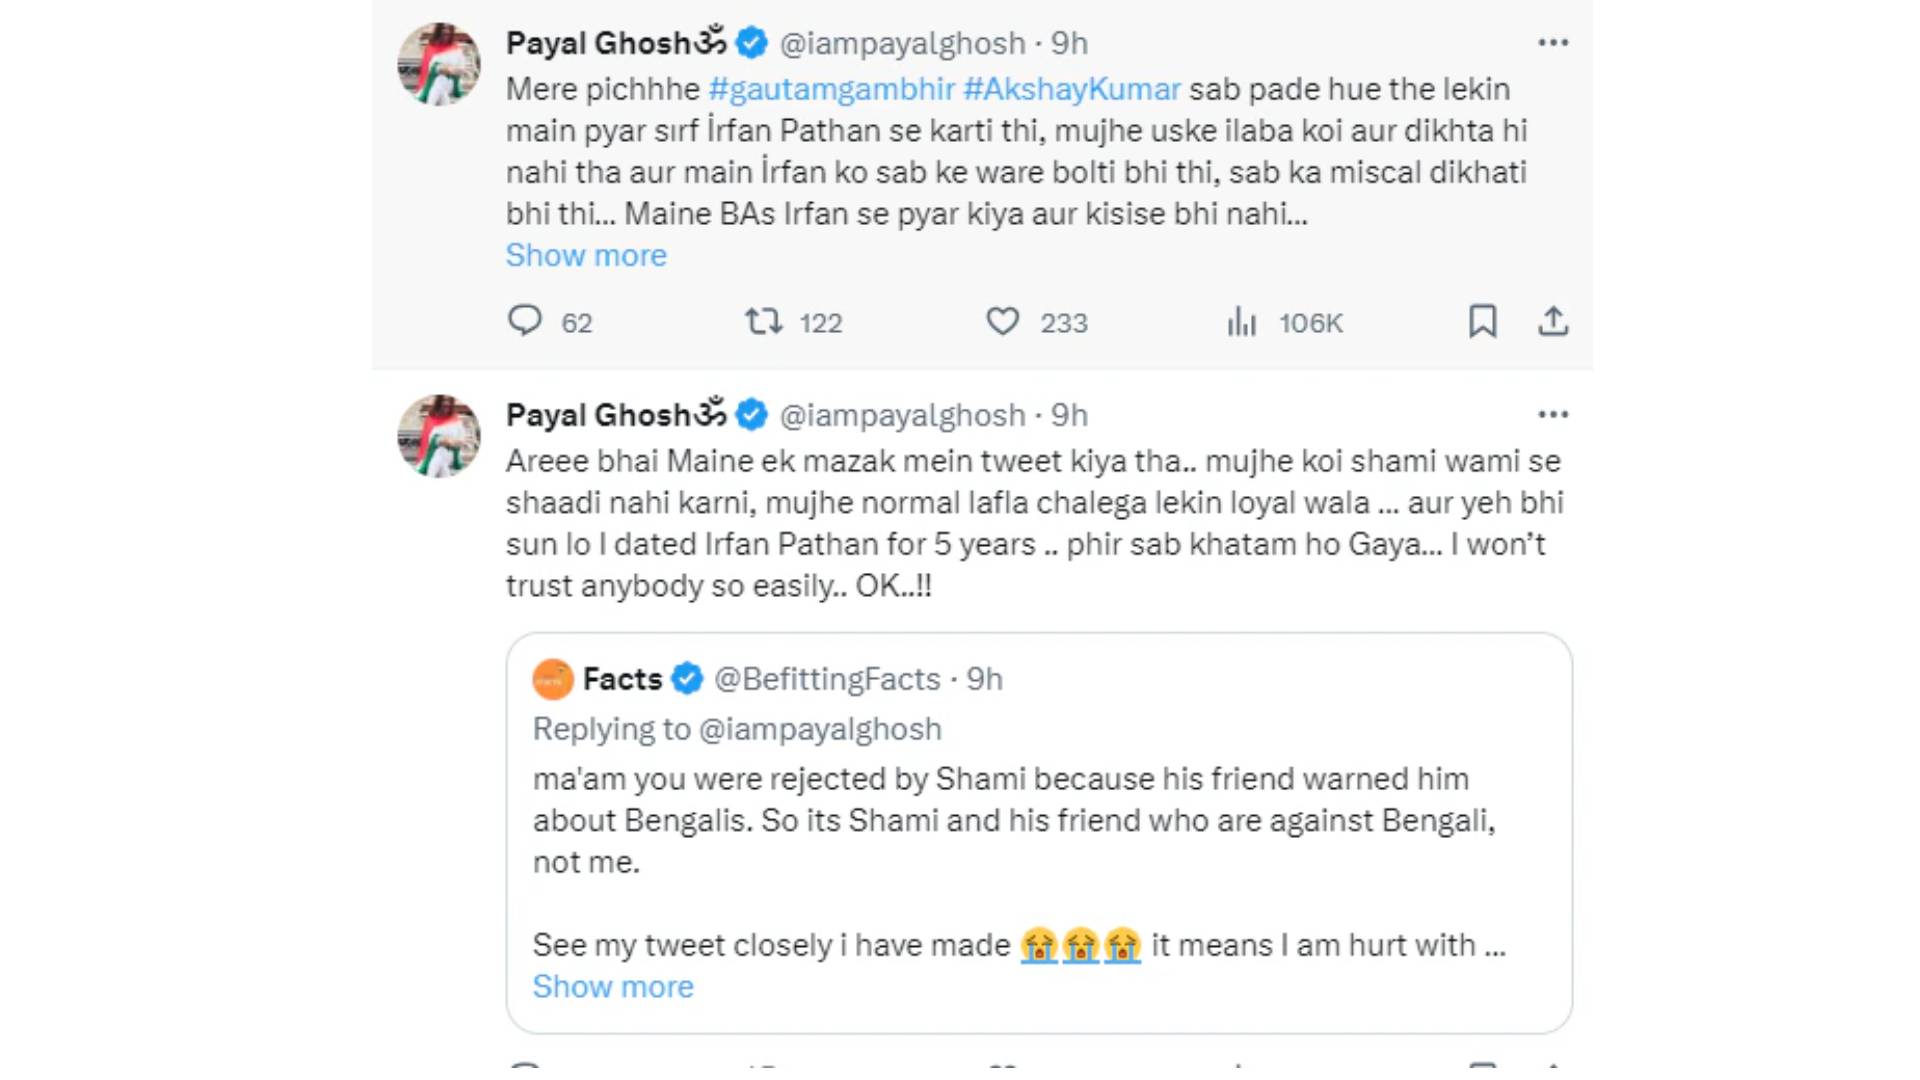1920x1080 pixels.
Task: Like the first tweet with 233 likes
Action: (1002, 321)
